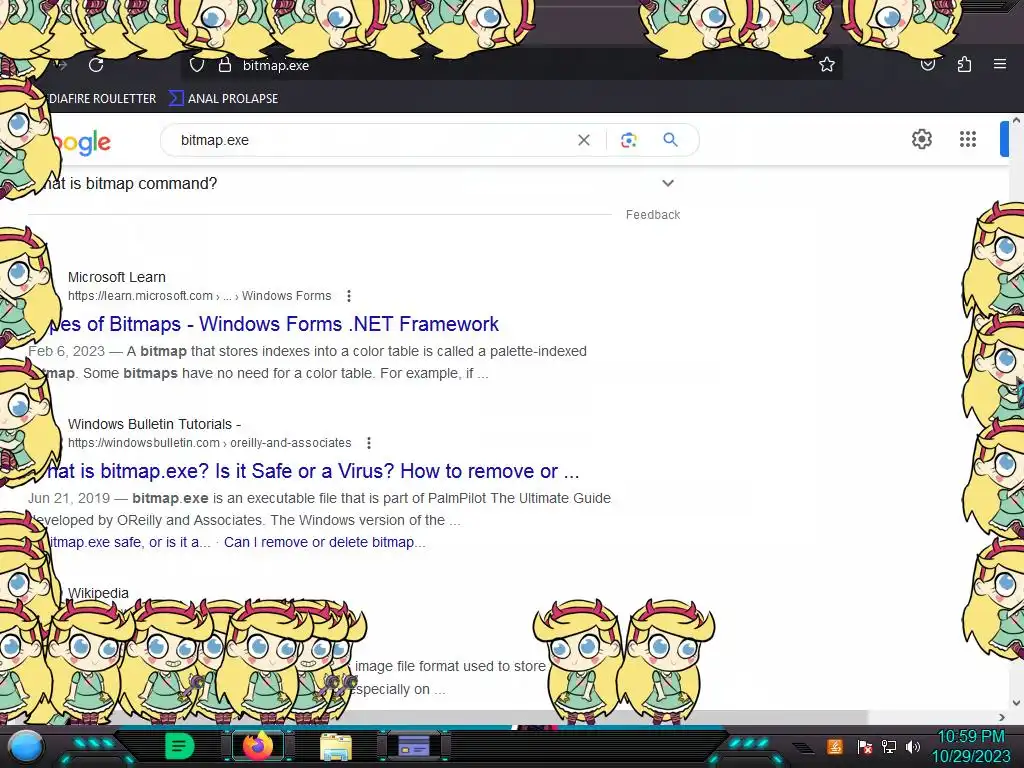The width and height of the screenshot is (1024, 768).
Task: Bookmark this page with the star icon
Action: coord(827,64)
